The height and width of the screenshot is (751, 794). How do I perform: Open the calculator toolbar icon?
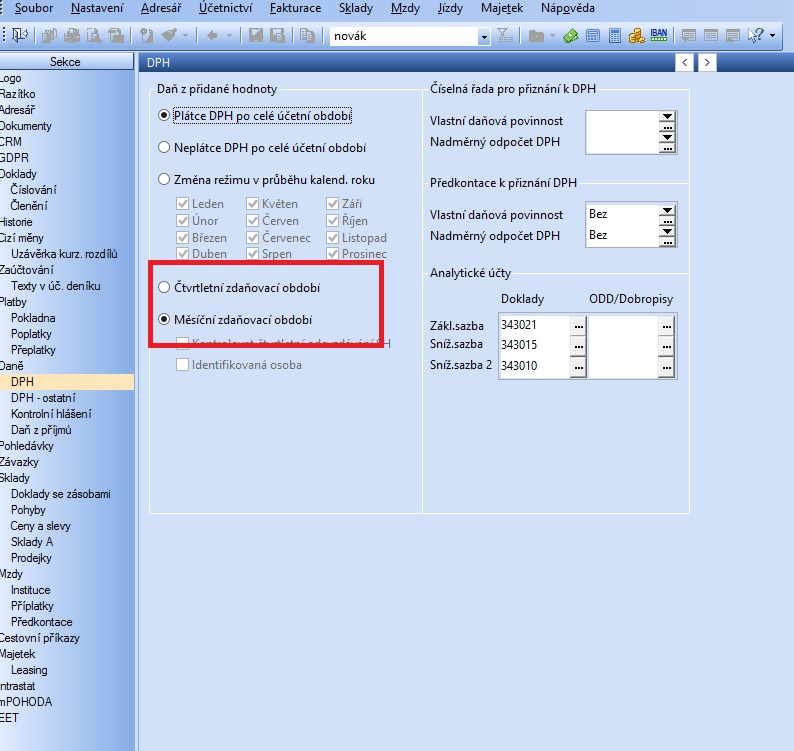(x=615, y=36)
